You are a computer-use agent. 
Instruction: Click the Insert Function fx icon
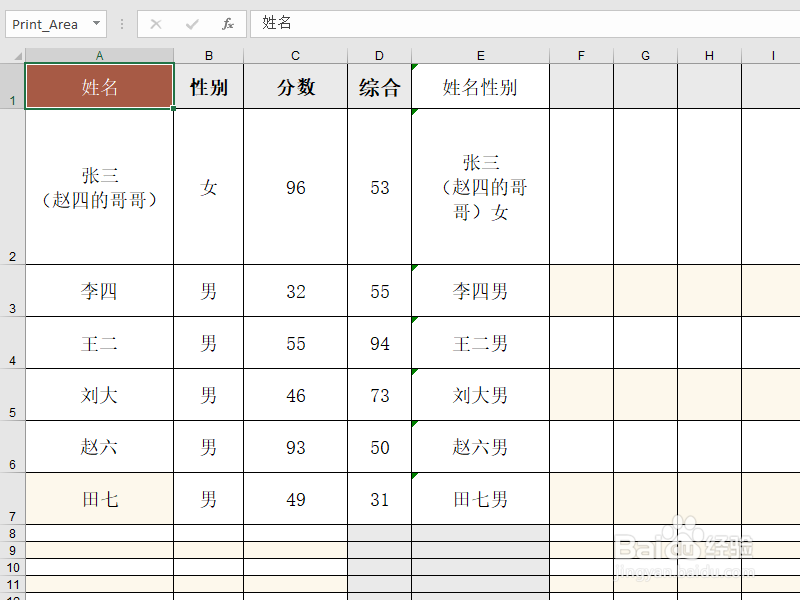tap(227, 23)
